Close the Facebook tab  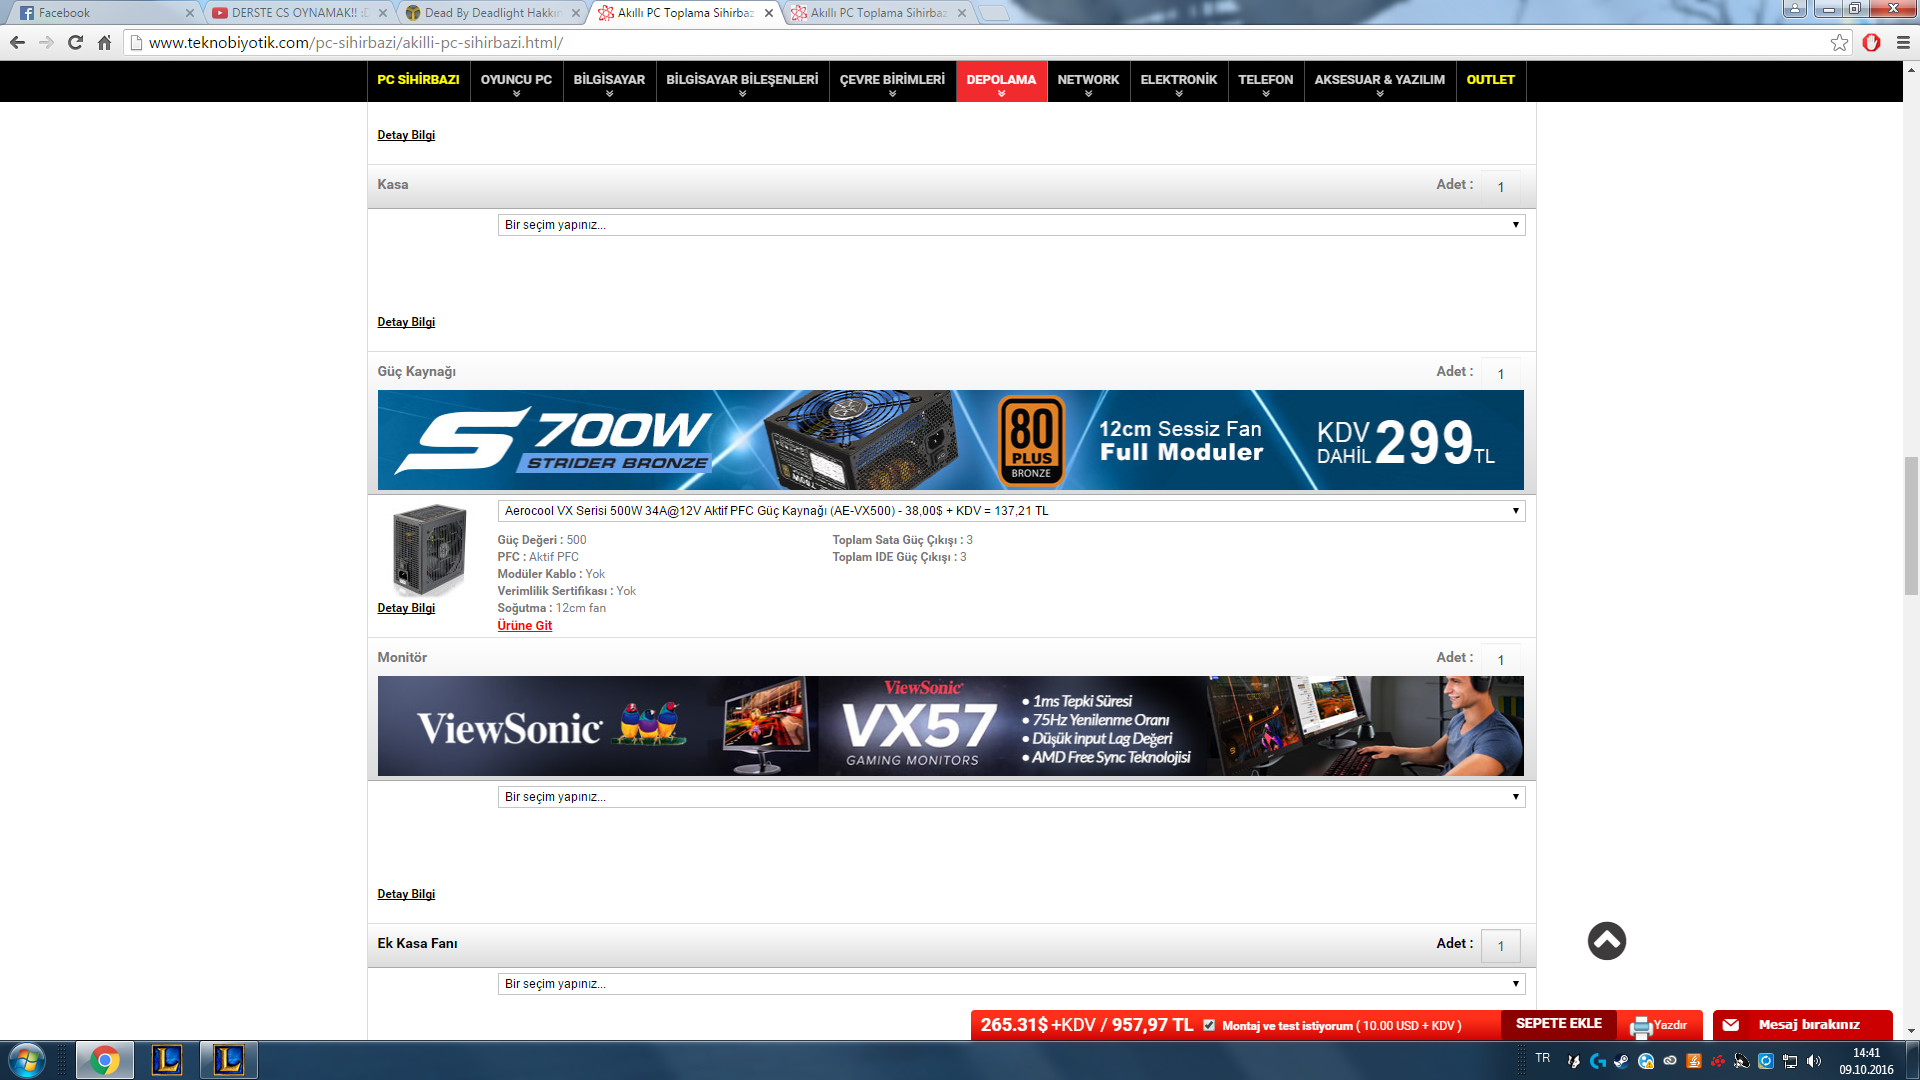pos(189,13)
